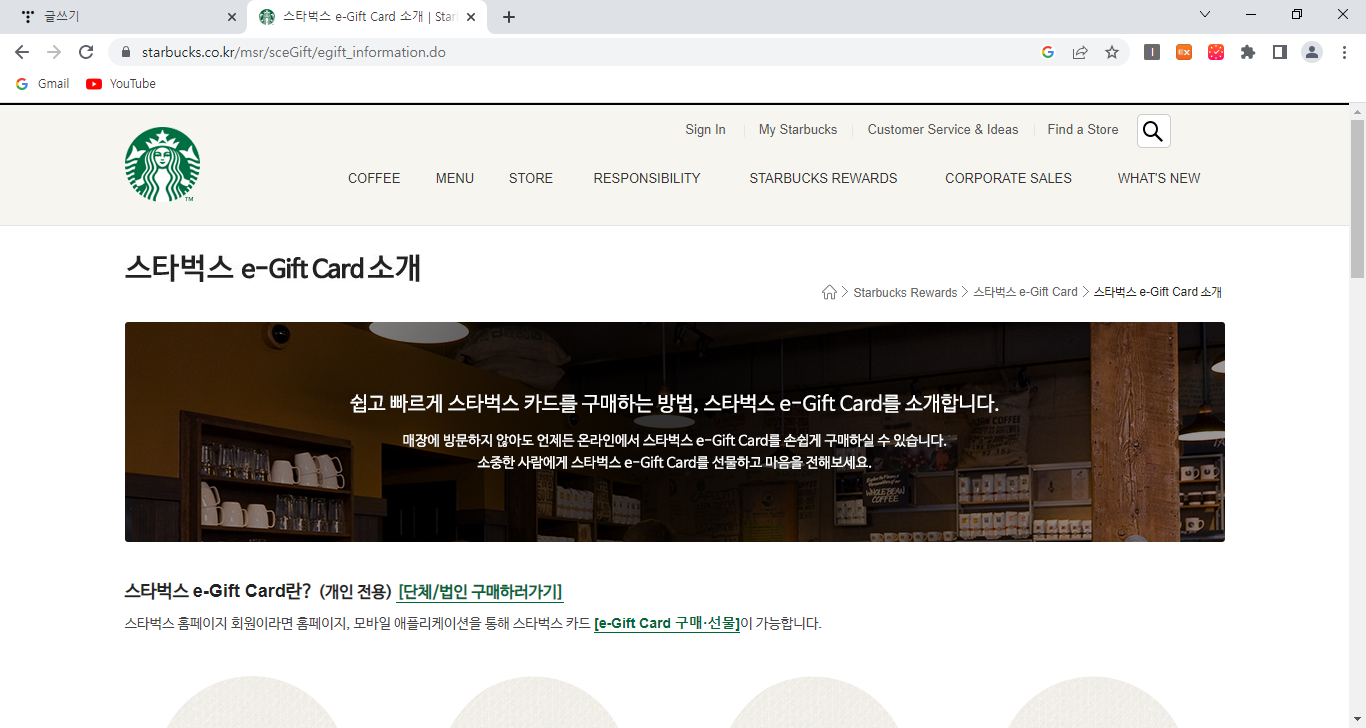Open the Chrome profile avatar
Screen dimensions: 1366x728
coord(1312,52)
